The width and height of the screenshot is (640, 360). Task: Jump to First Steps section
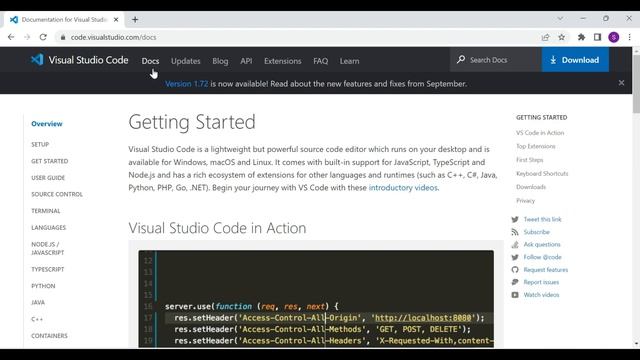(x=530, y=160)
